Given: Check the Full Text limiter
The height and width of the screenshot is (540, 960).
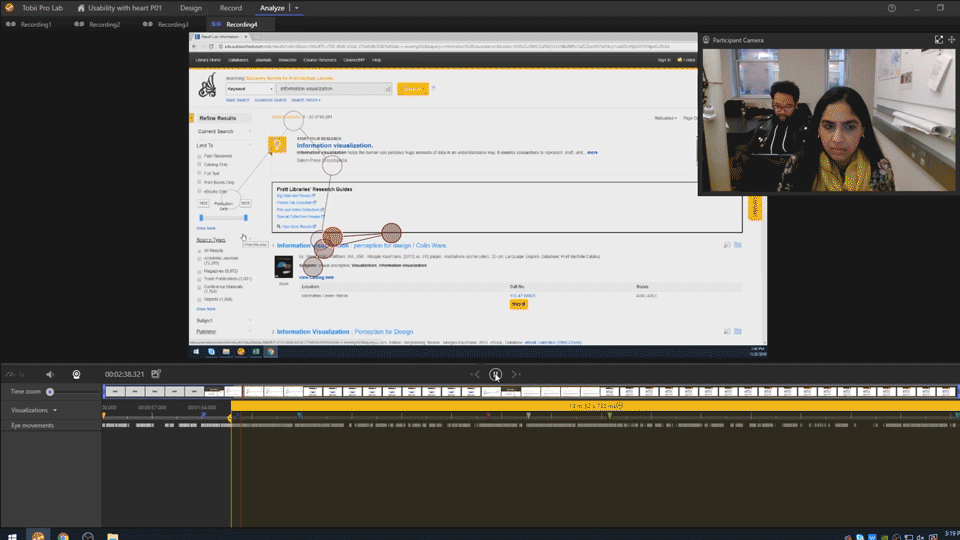Looking at the screenshot, I should click(x=200, y=173).
